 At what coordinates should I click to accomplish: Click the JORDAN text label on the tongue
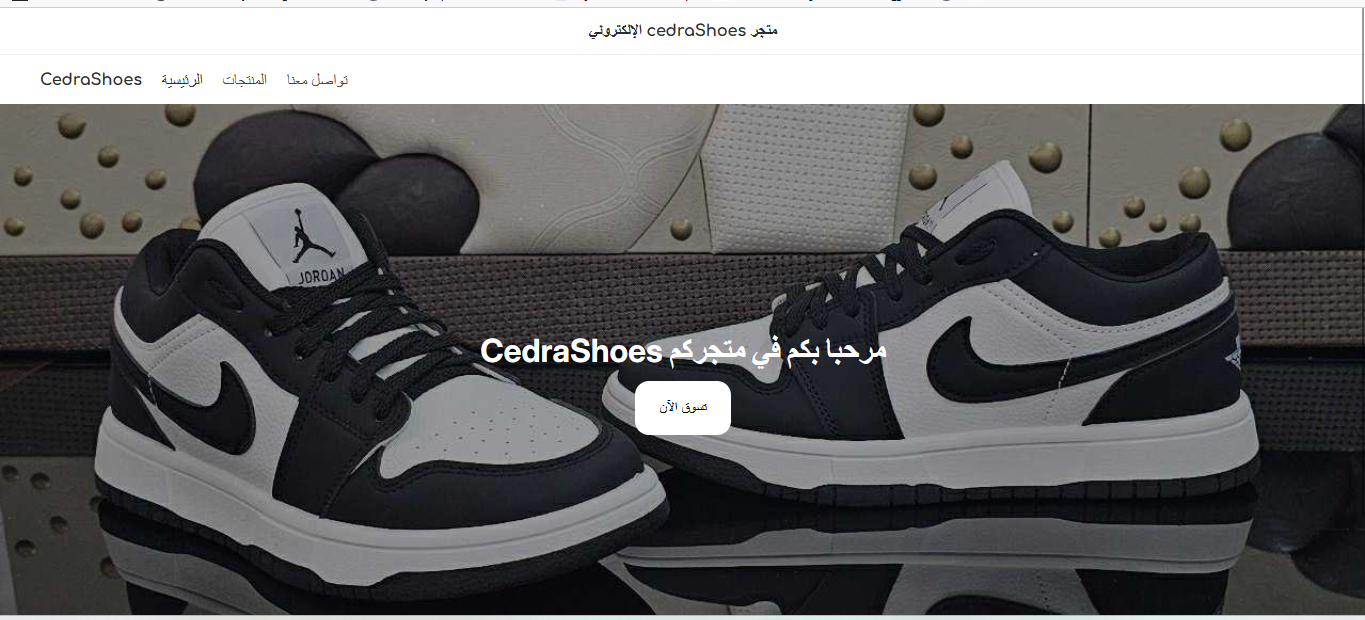(x=320, y=277)
